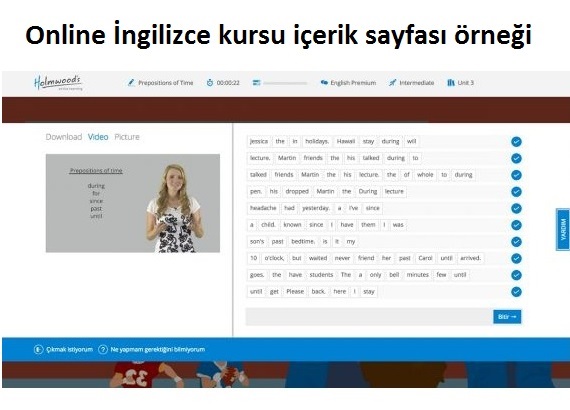The image size is (570, 410).
Task: Click check mark for 'goes. the have students' row
Action: (516, 275)
